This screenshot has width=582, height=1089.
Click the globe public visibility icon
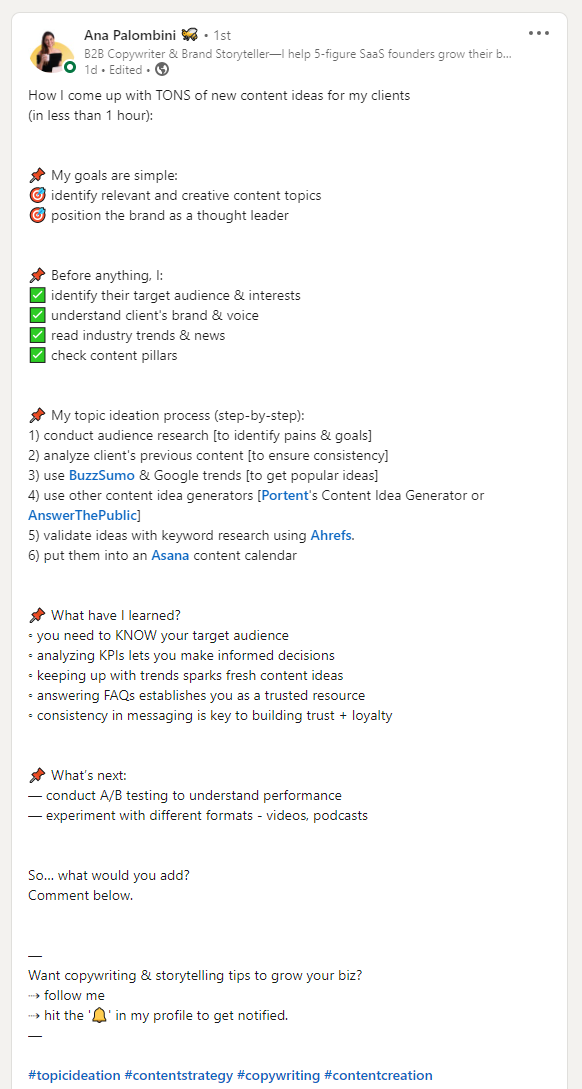[x=162, y=69]
